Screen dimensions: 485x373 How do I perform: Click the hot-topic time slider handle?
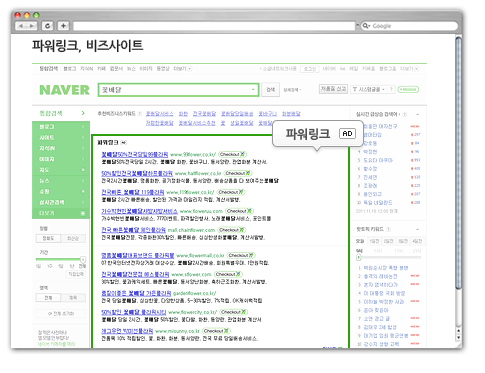tap(359, 257)
